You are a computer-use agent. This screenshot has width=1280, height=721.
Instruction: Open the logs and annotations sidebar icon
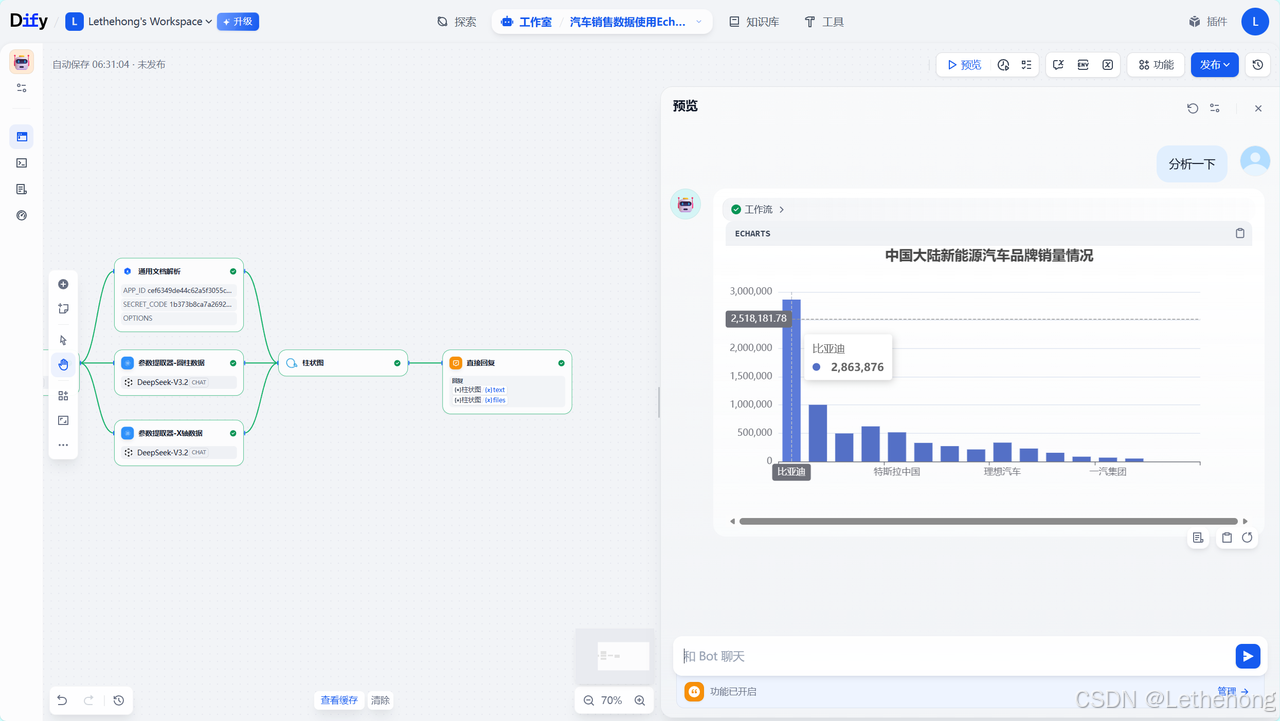click(x=22, y=189)
